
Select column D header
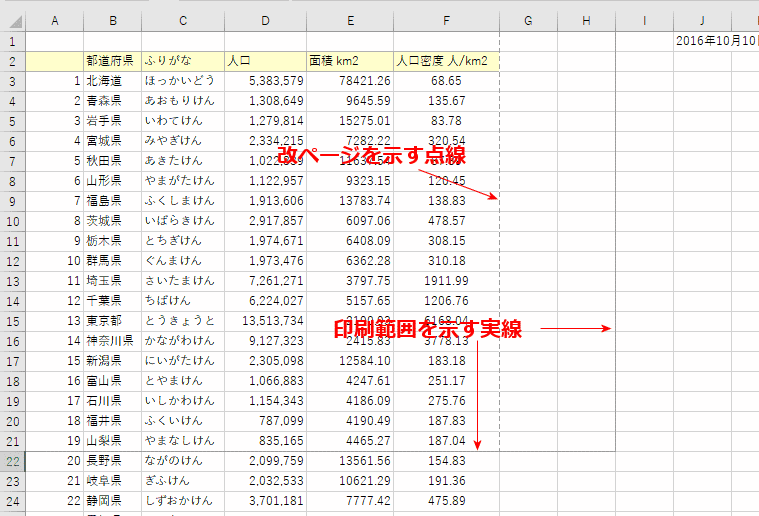pos(264,21)
